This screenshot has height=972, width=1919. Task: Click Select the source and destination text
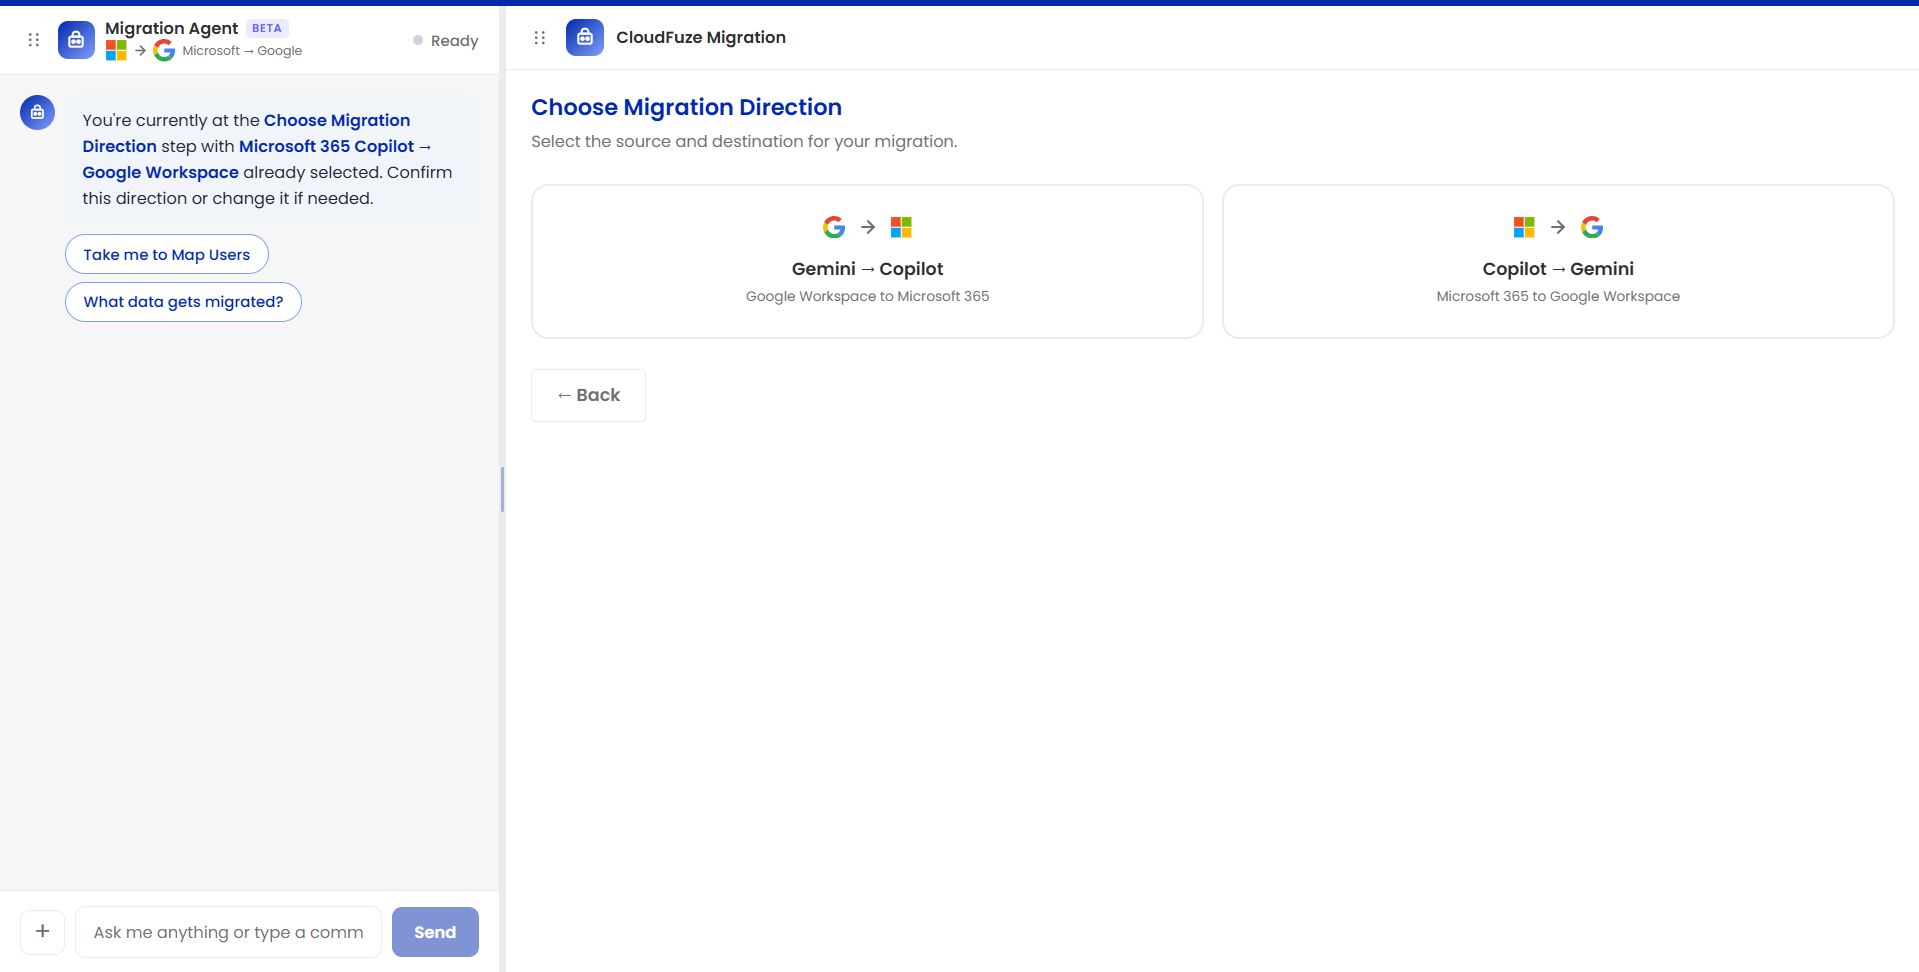point(744,141)
